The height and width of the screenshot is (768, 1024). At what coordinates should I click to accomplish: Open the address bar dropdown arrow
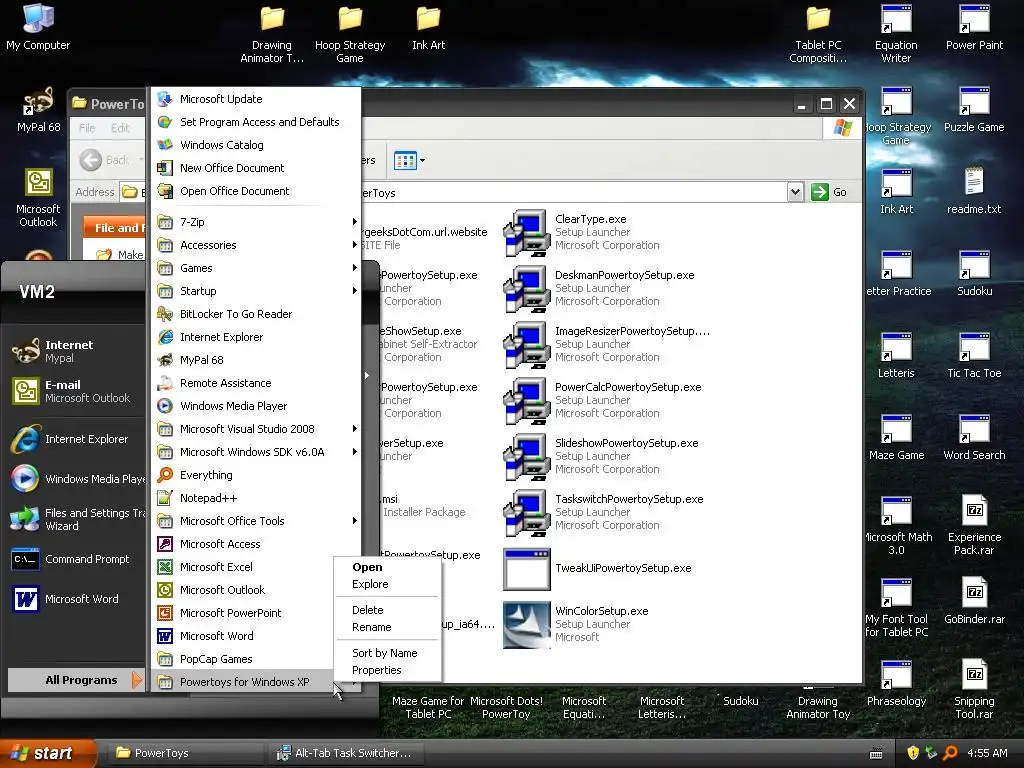795,192
